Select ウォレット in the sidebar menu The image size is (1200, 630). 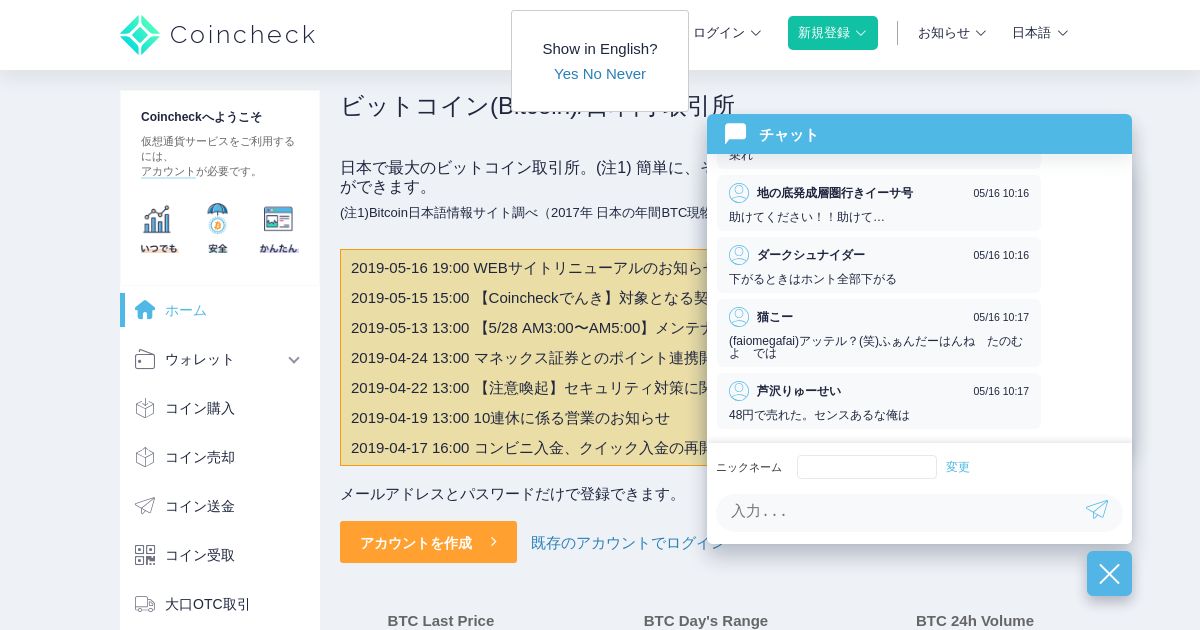220,359
